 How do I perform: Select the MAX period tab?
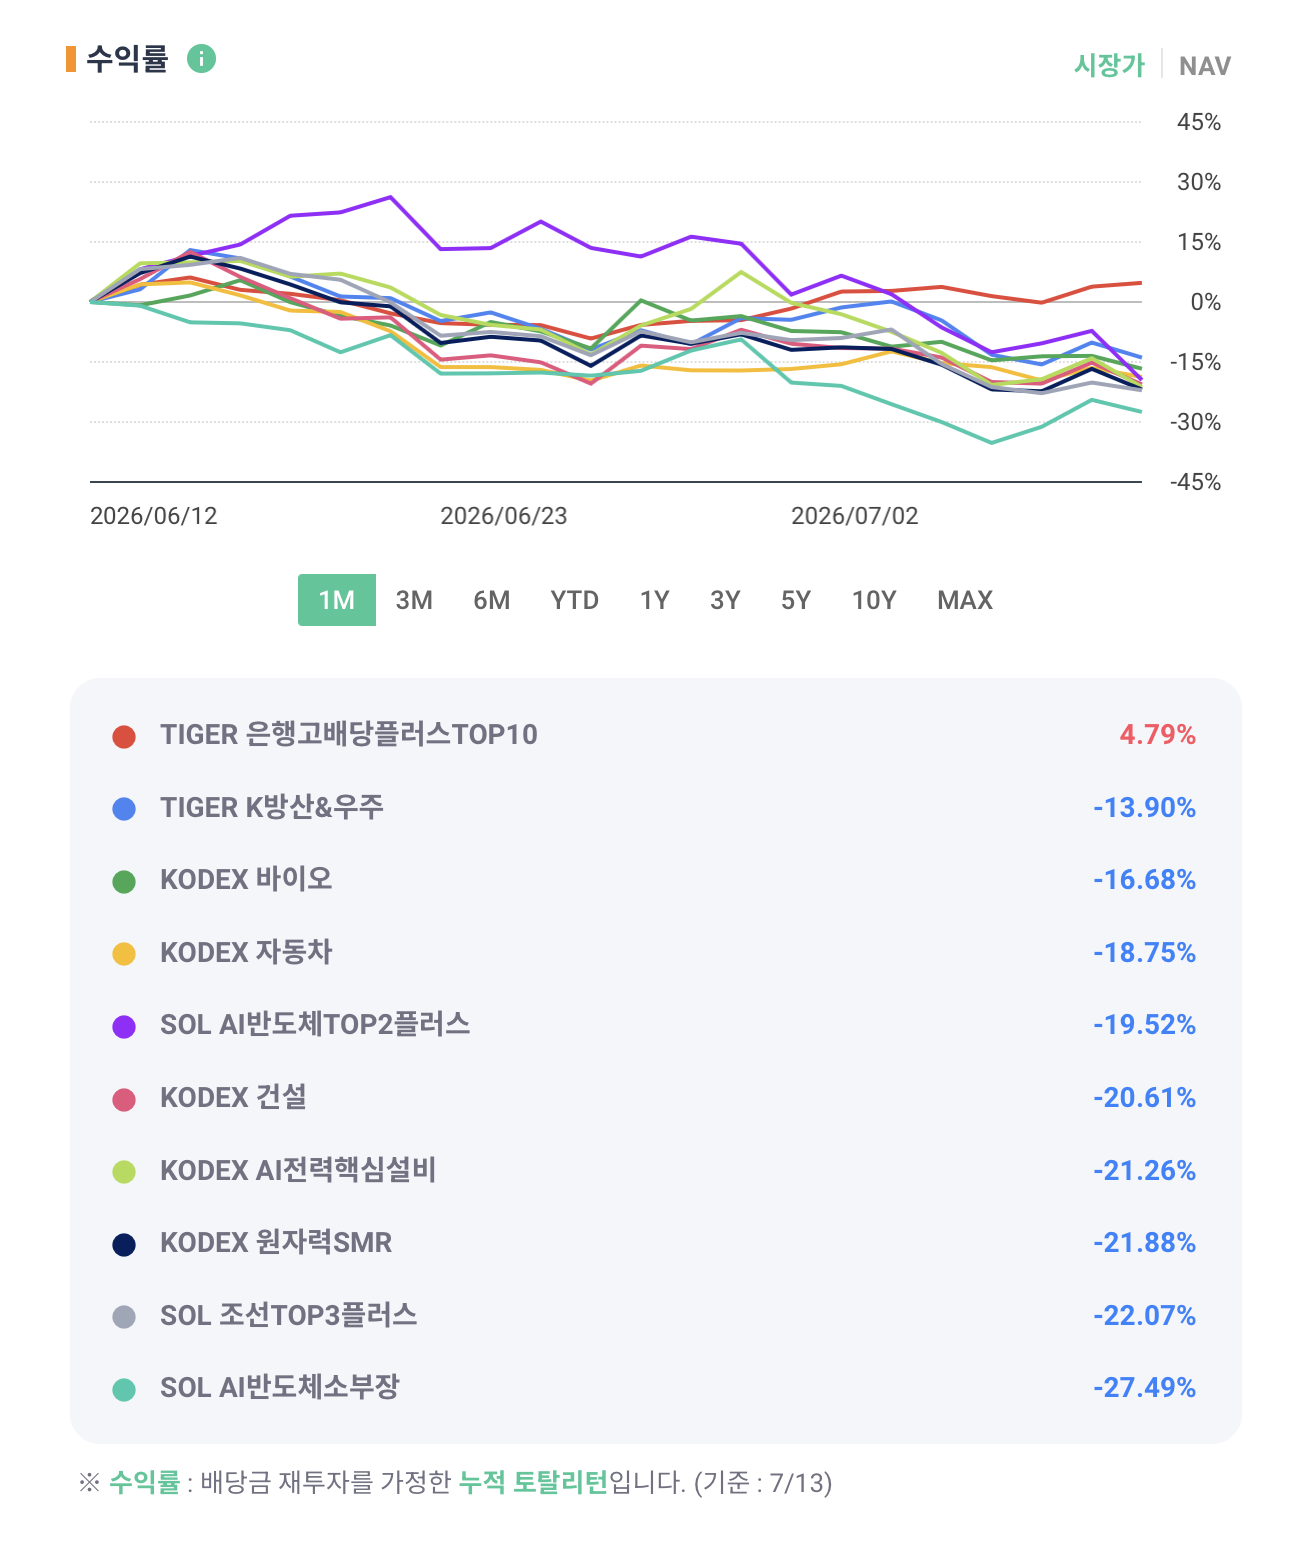(965, 600)
